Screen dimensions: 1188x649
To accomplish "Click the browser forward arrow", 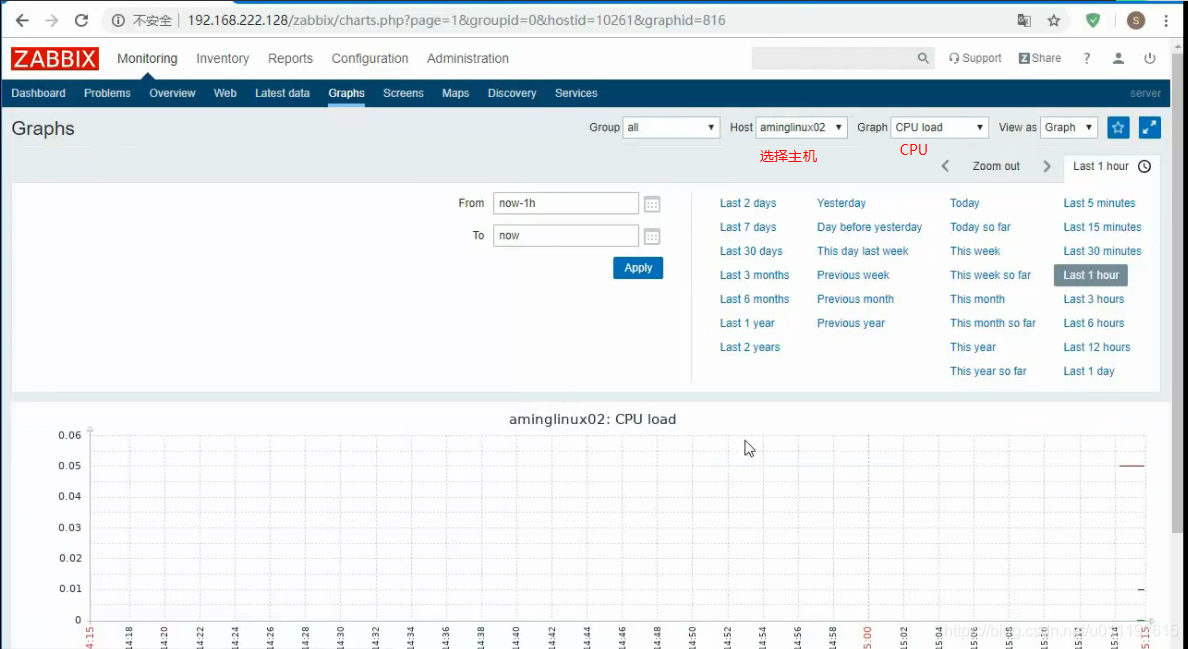I will [x=52, y=20].
